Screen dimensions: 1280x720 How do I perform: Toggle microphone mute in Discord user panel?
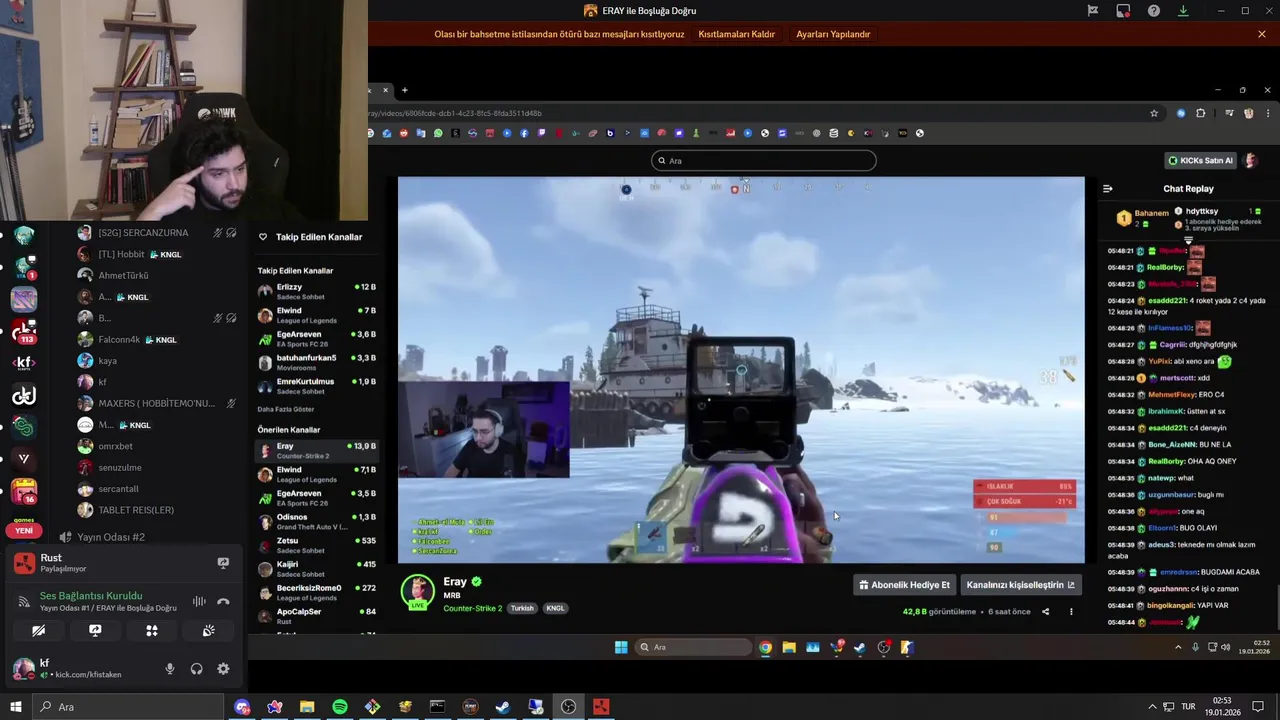click(170, 669)
